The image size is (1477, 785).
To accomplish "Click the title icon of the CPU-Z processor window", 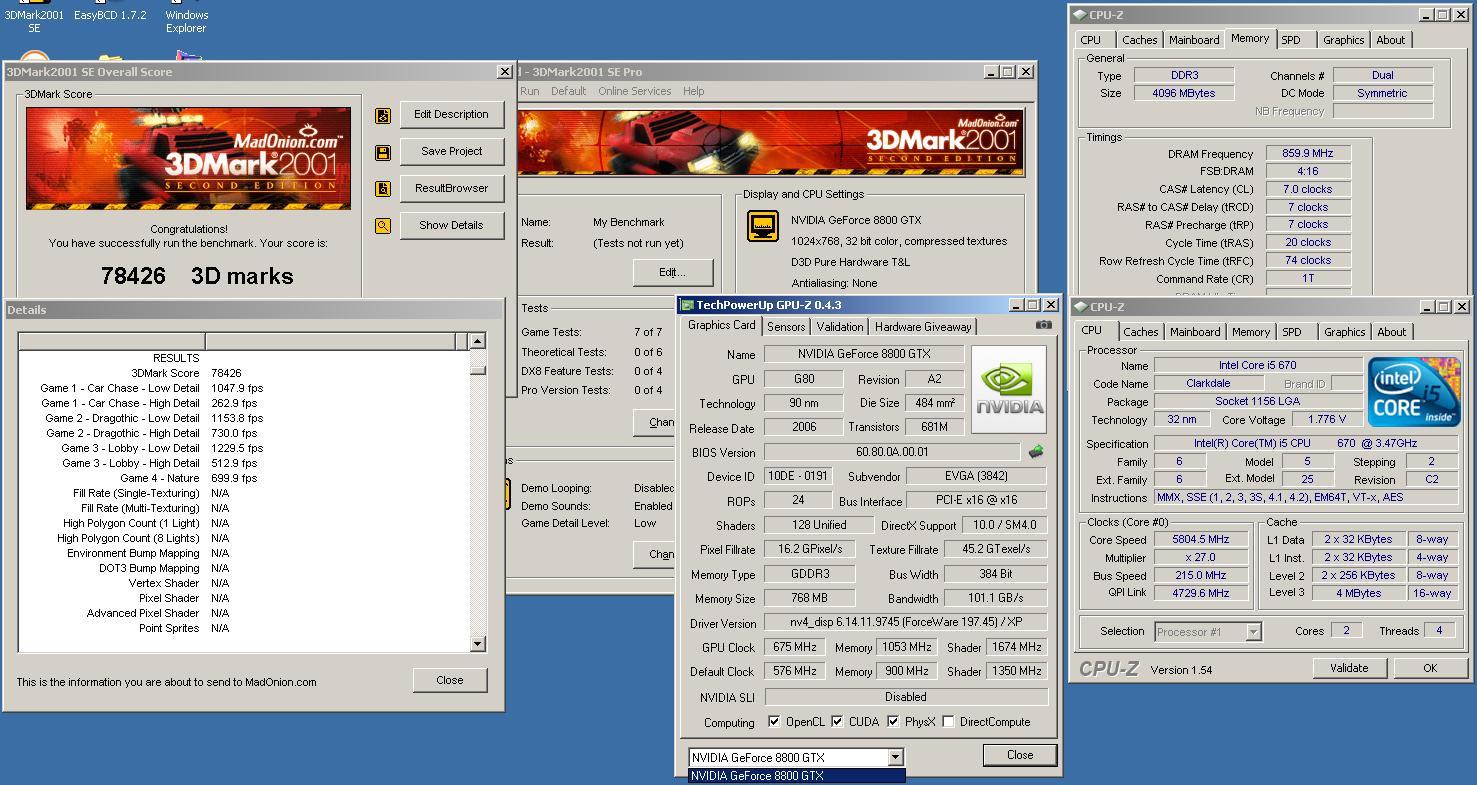I will (1079, 307).
